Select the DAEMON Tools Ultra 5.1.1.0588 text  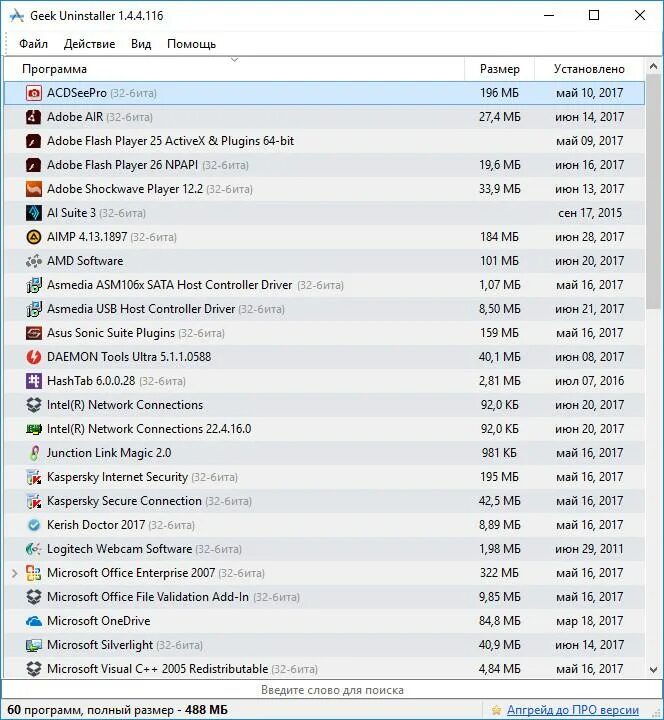(129, 357)
